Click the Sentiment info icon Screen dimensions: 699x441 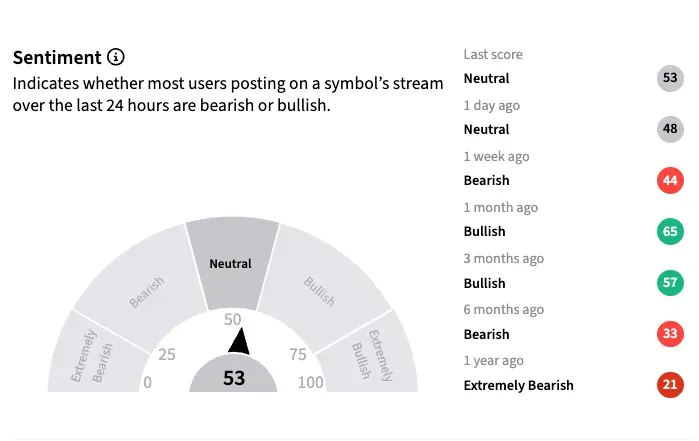116,57
